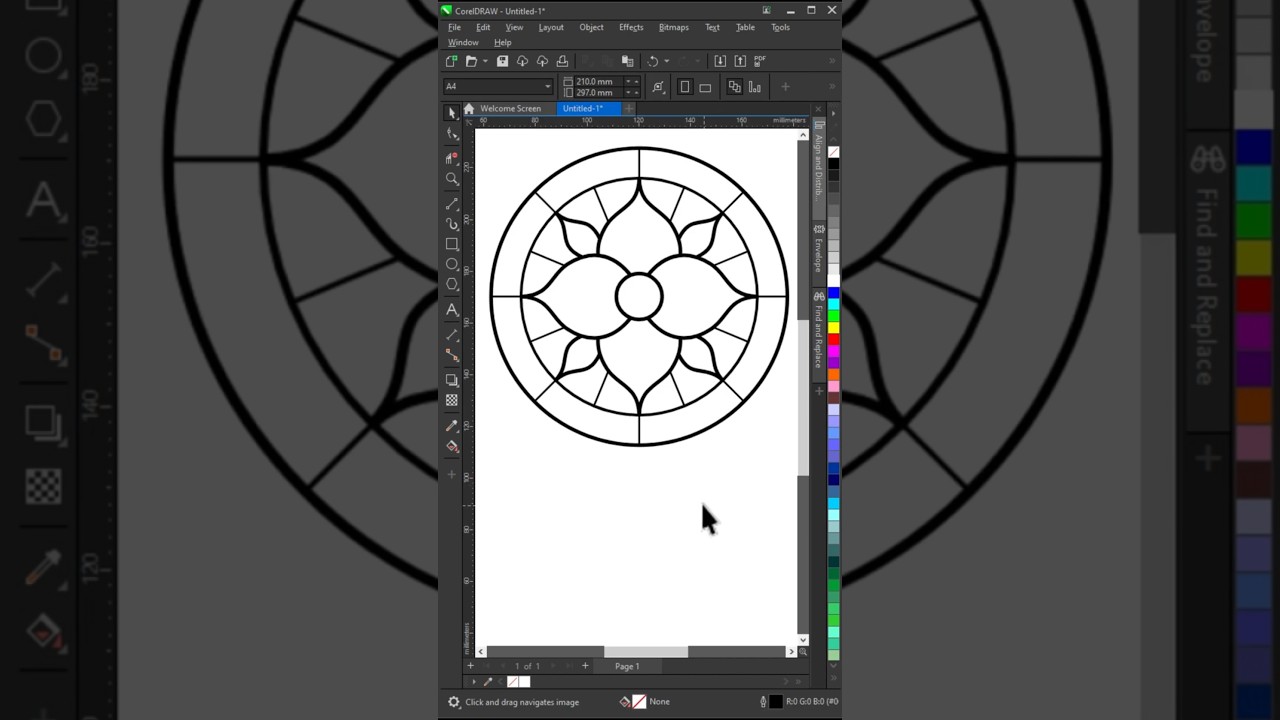
Task: Pick the blue swatch in color palette
Action: coord(833,293)
